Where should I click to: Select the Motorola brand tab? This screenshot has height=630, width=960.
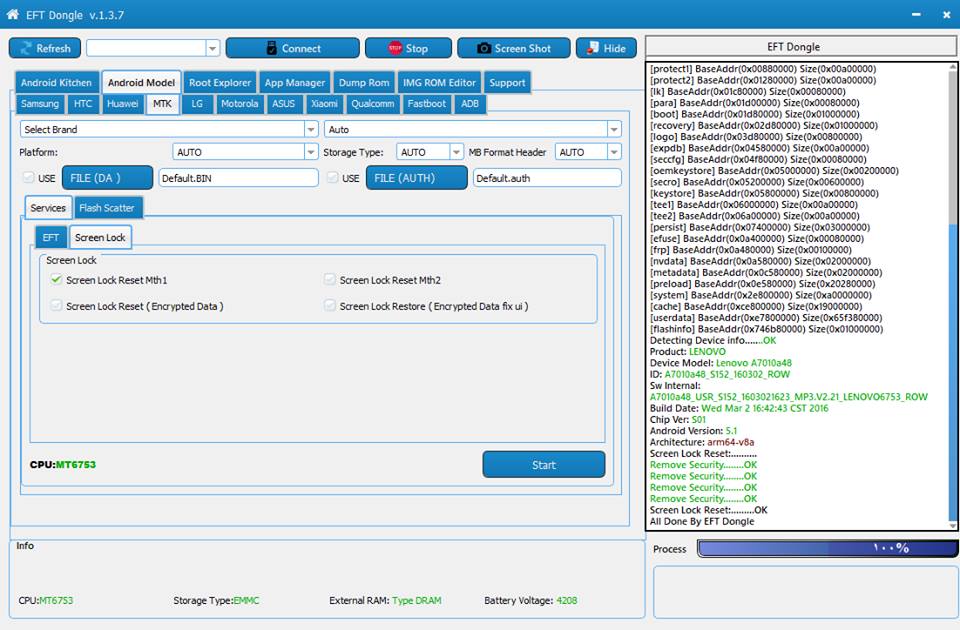239,104
